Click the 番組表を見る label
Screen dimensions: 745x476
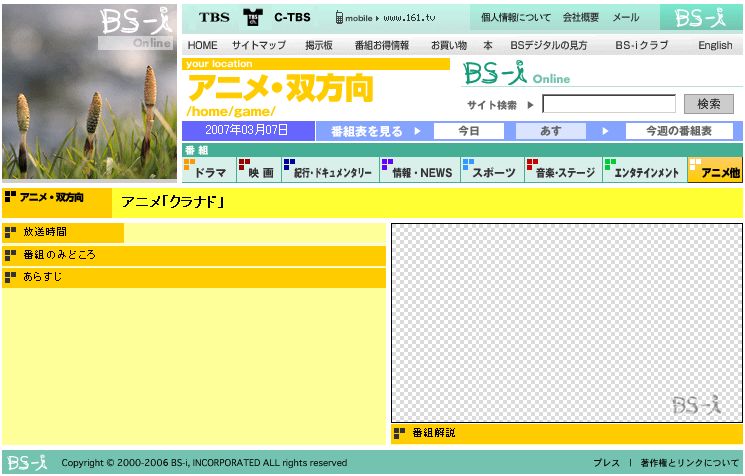tap(366, 131)
